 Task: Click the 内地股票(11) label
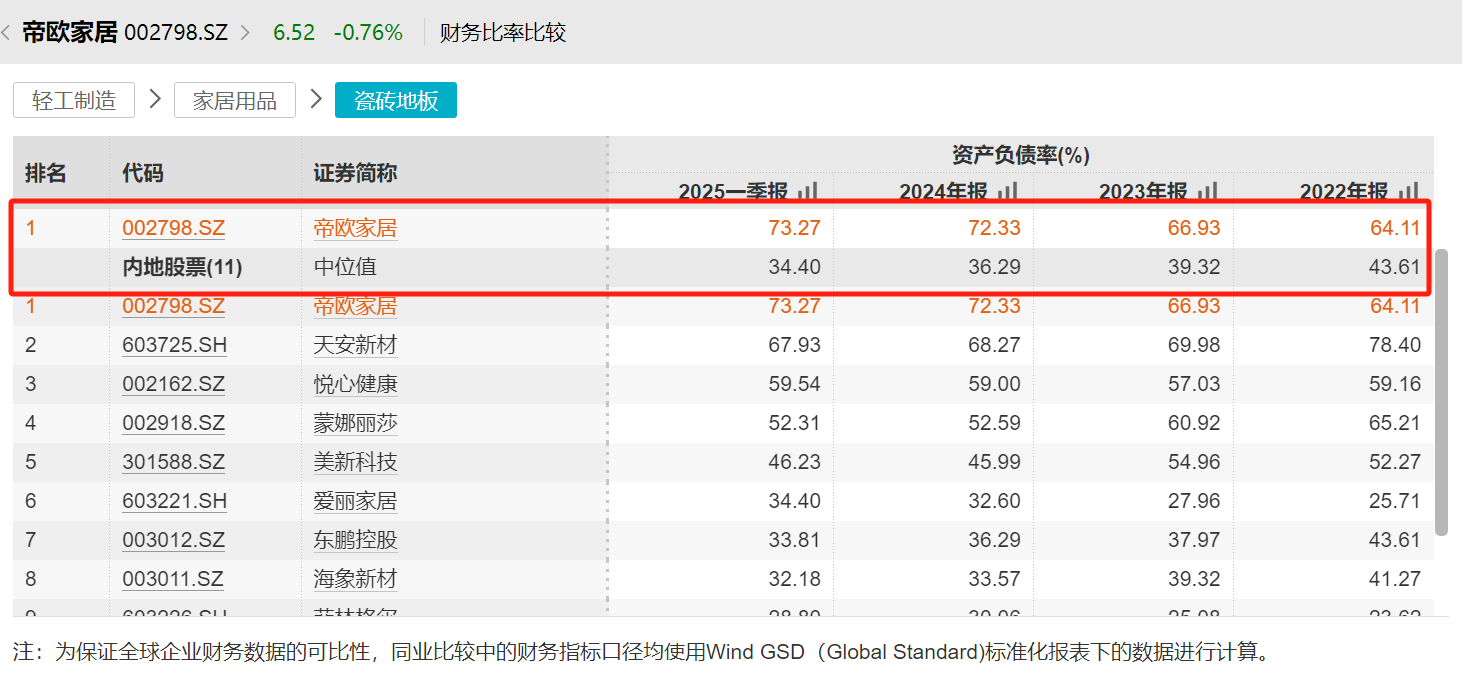(x=182, y=267)
